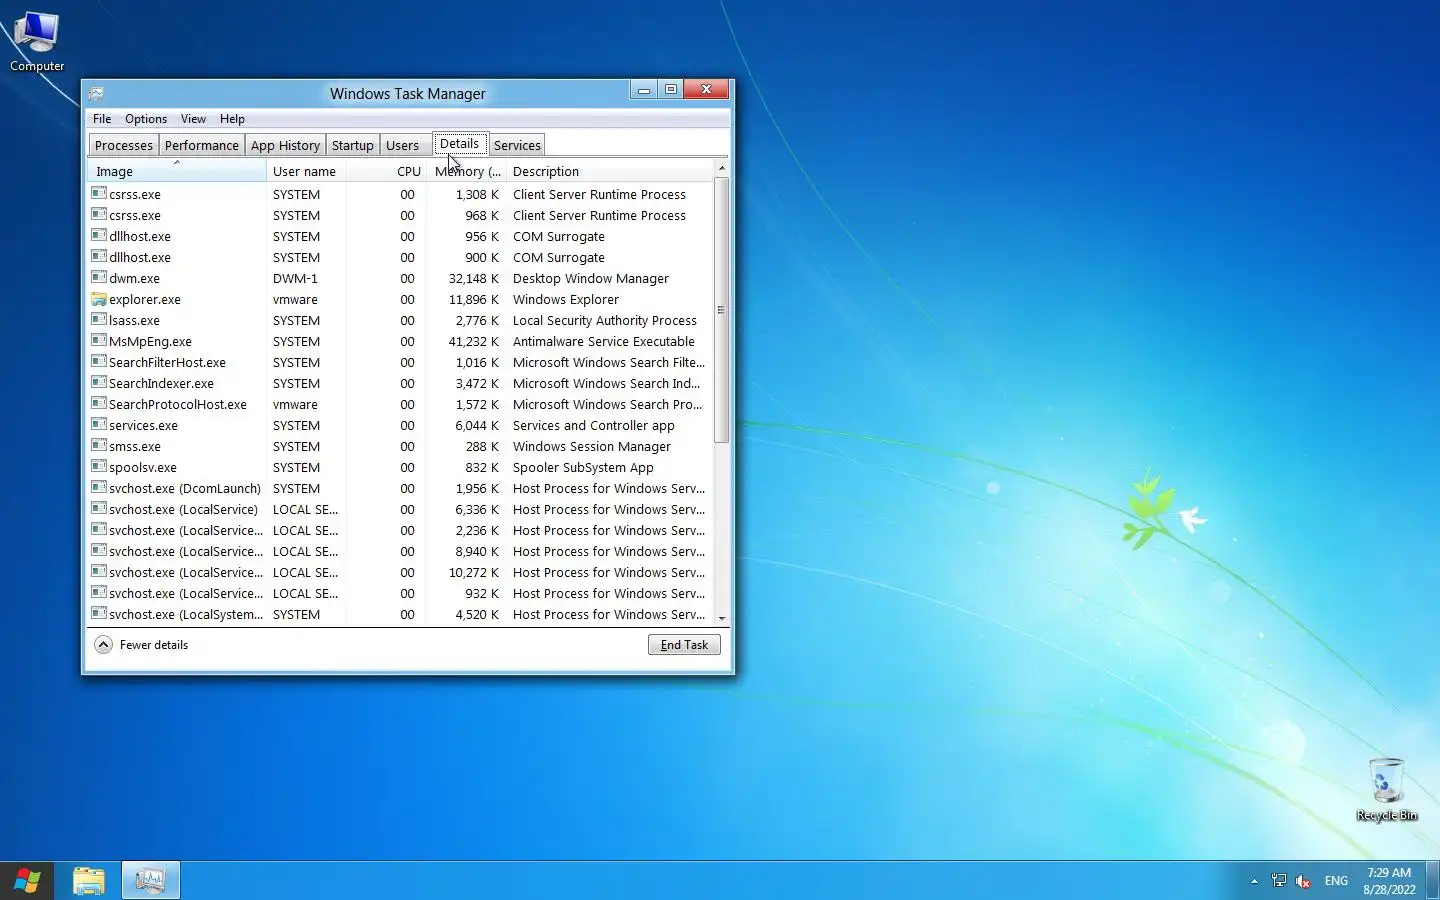Select svchost.exe (DcomLaunch) process name
The width and height of the screenshot is (1440, 900).
[185, 488]
